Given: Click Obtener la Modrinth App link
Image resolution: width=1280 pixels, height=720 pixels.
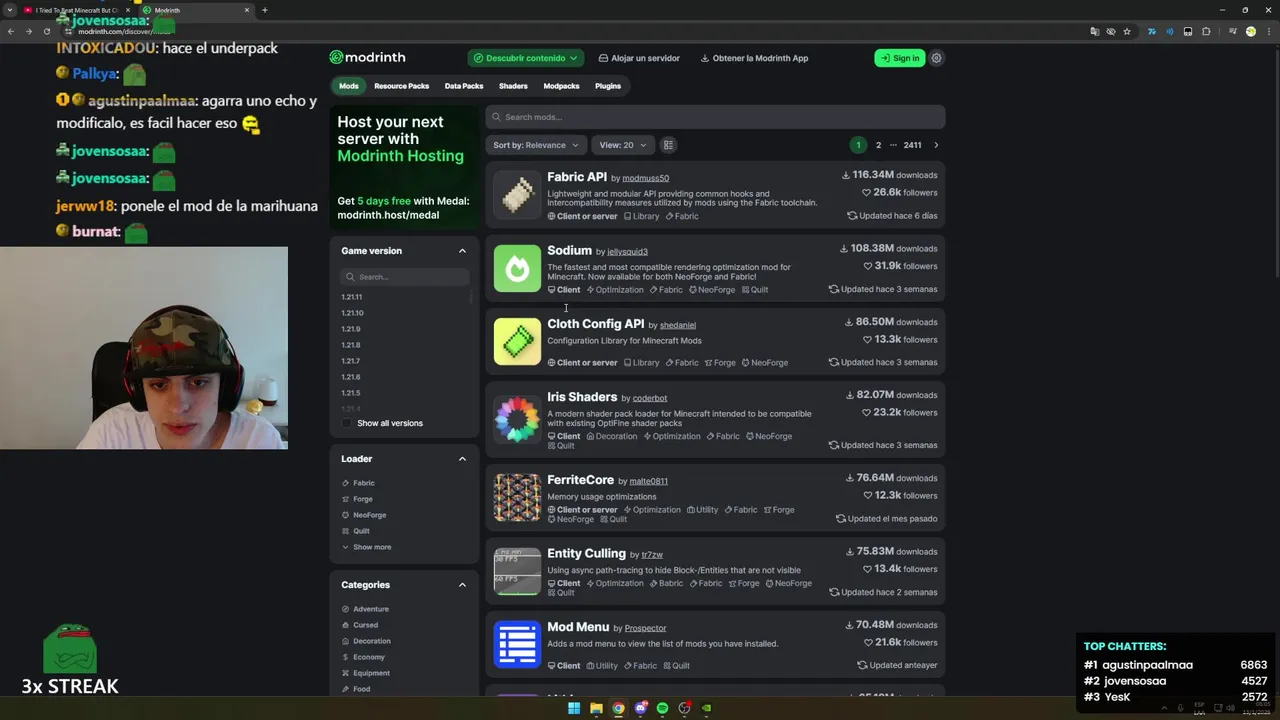Looking at the screenshot, I should pos(754,58).
